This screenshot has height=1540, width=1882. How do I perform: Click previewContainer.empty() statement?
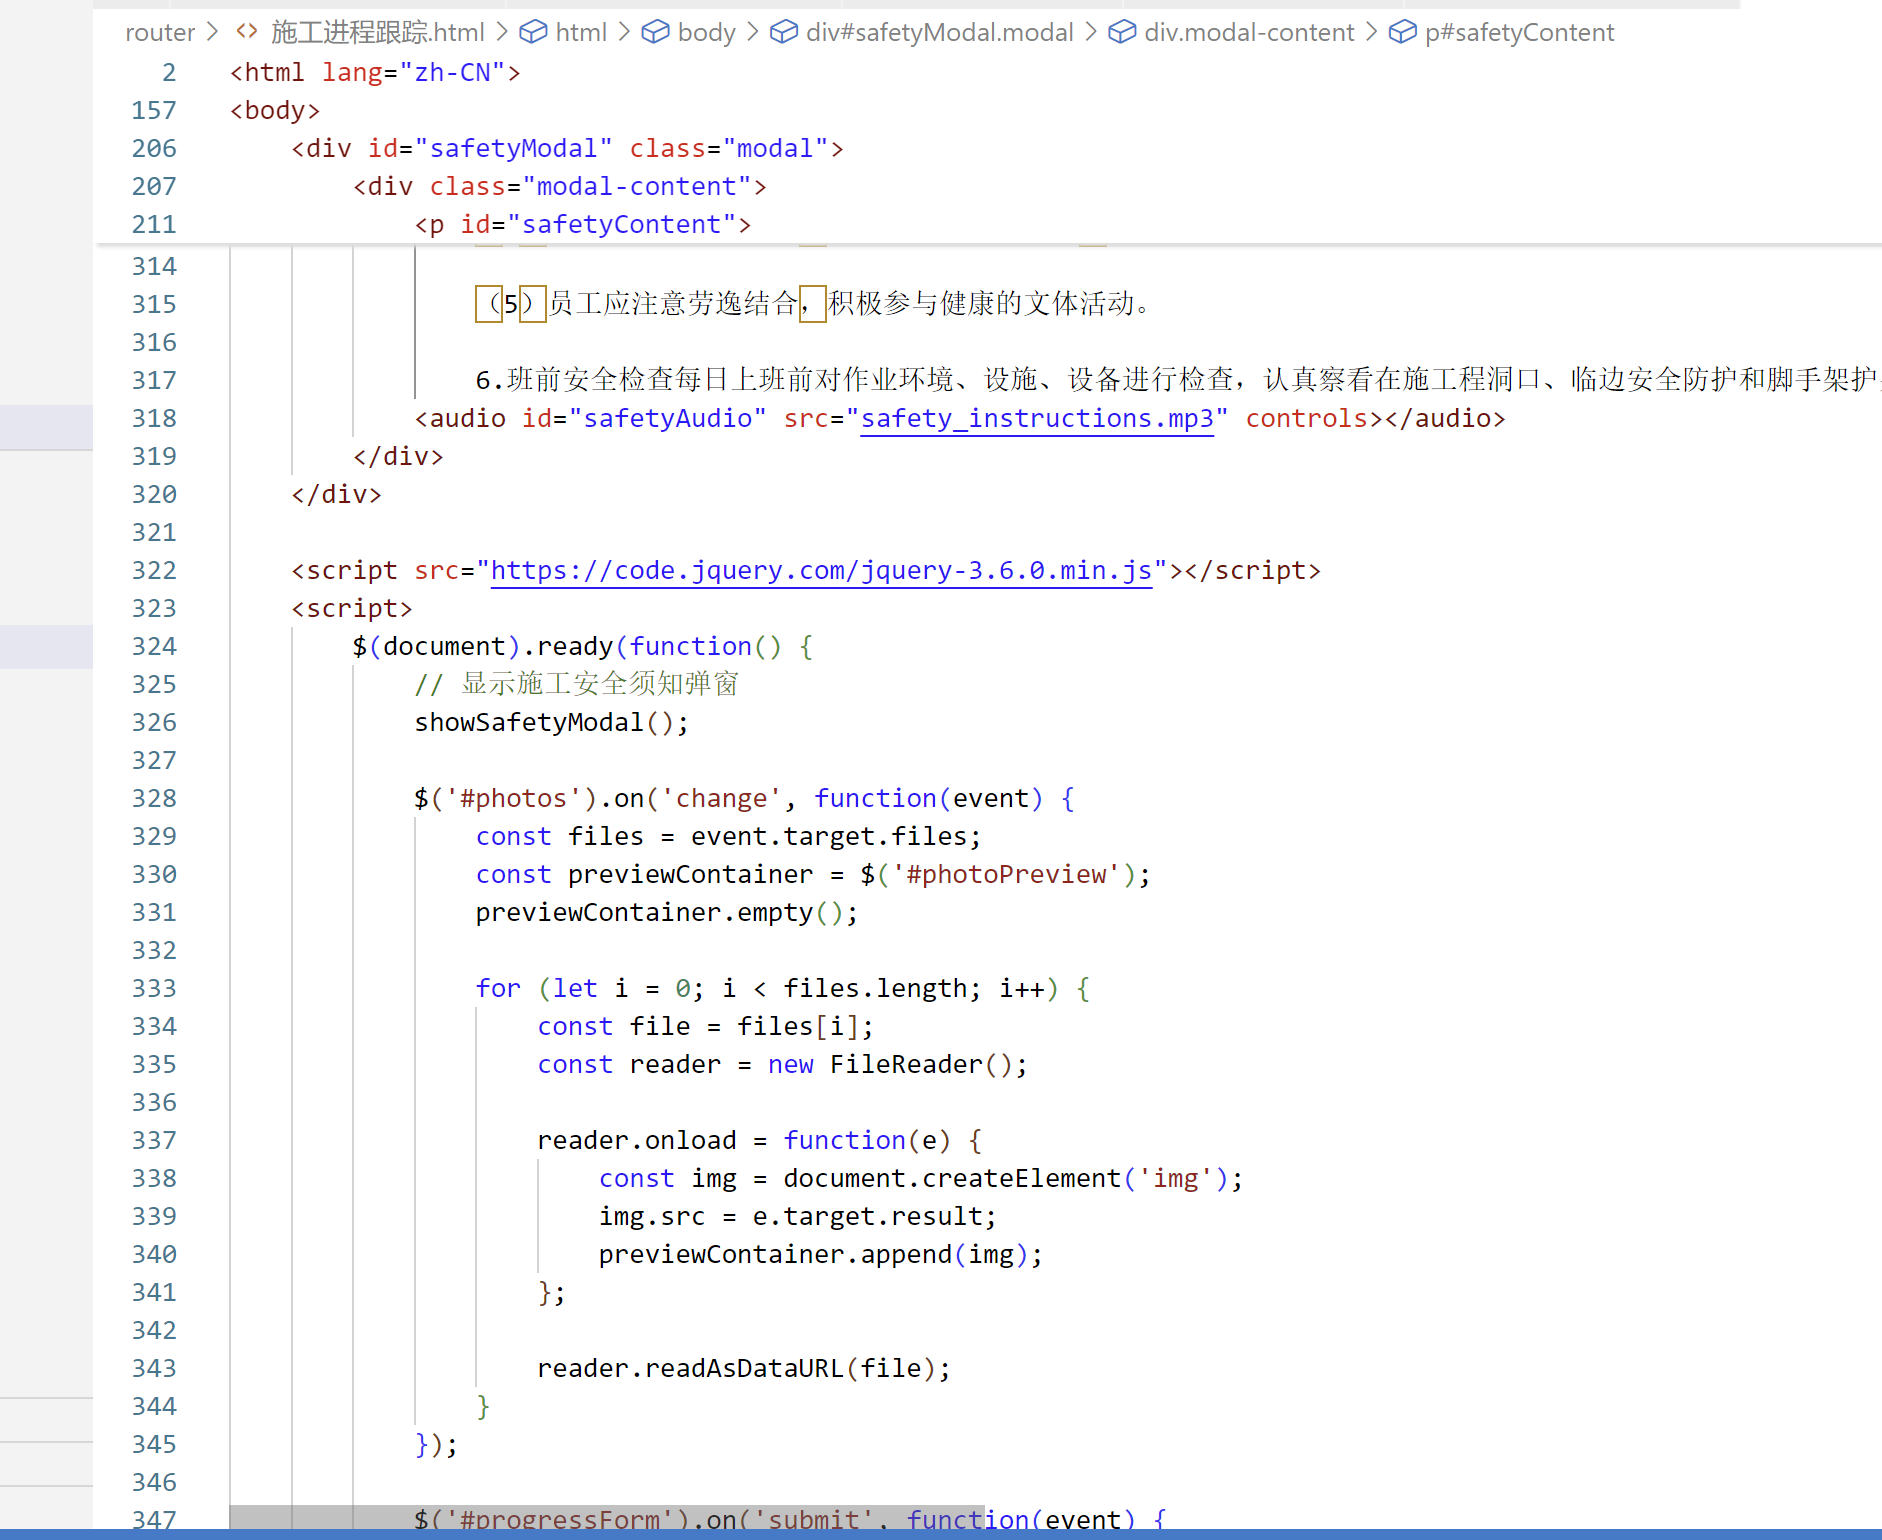pos(667,912)
